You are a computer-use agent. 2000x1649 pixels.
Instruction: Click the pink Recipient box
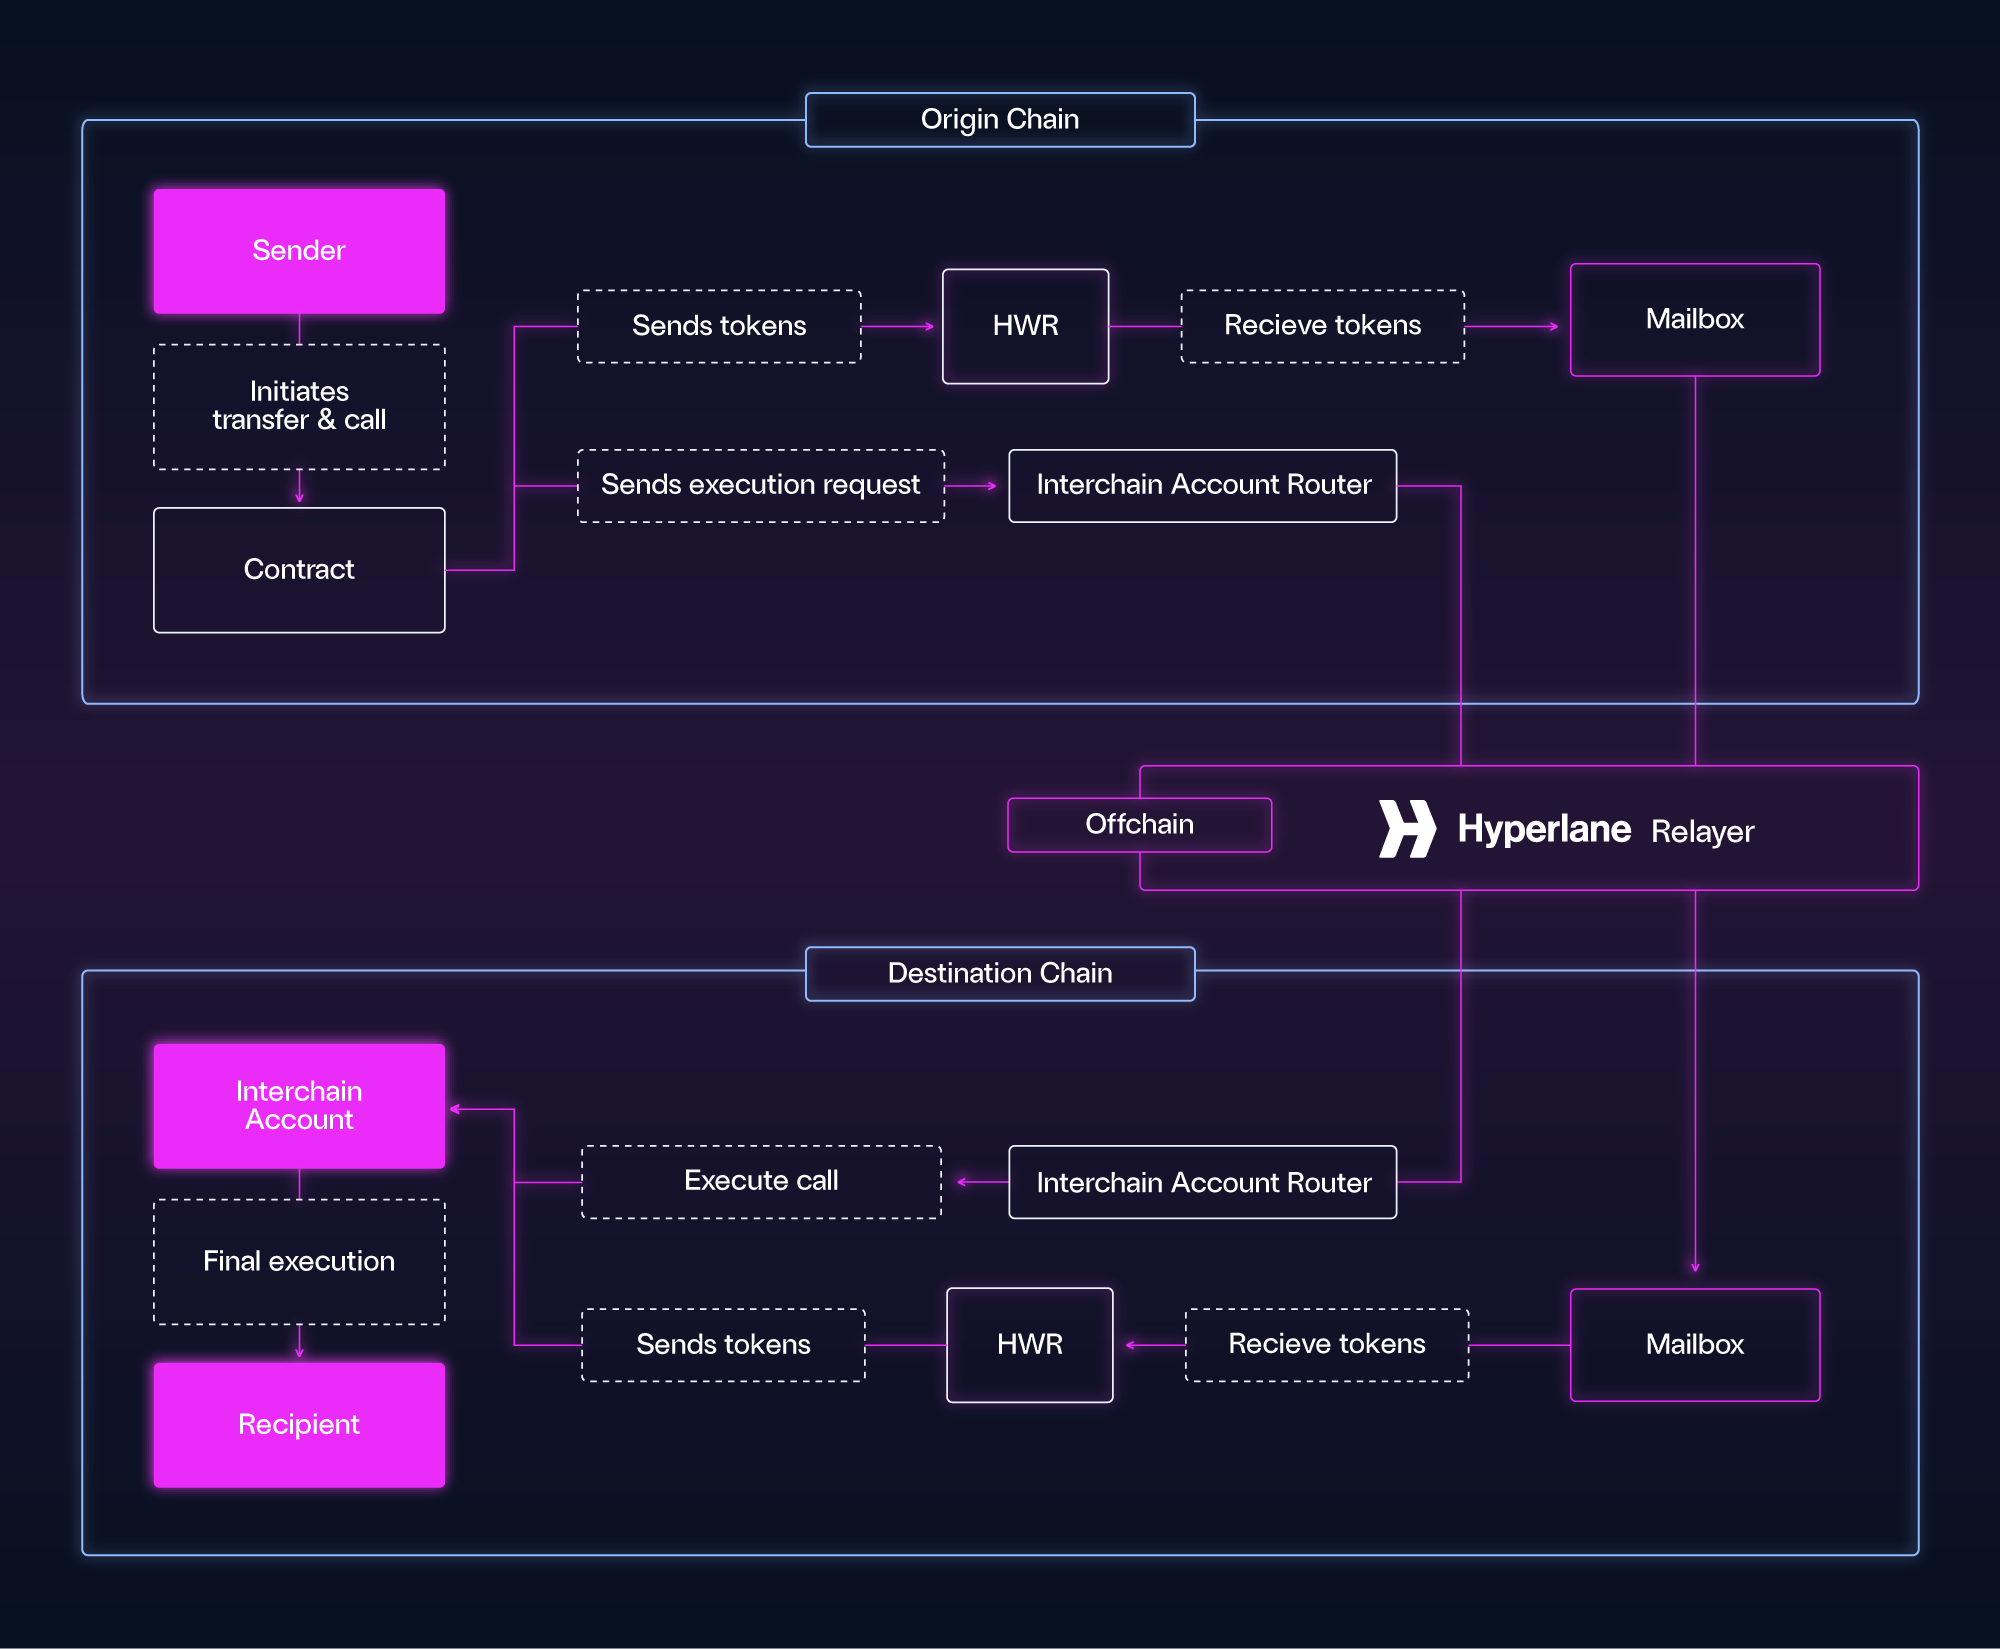point(299,1424)
